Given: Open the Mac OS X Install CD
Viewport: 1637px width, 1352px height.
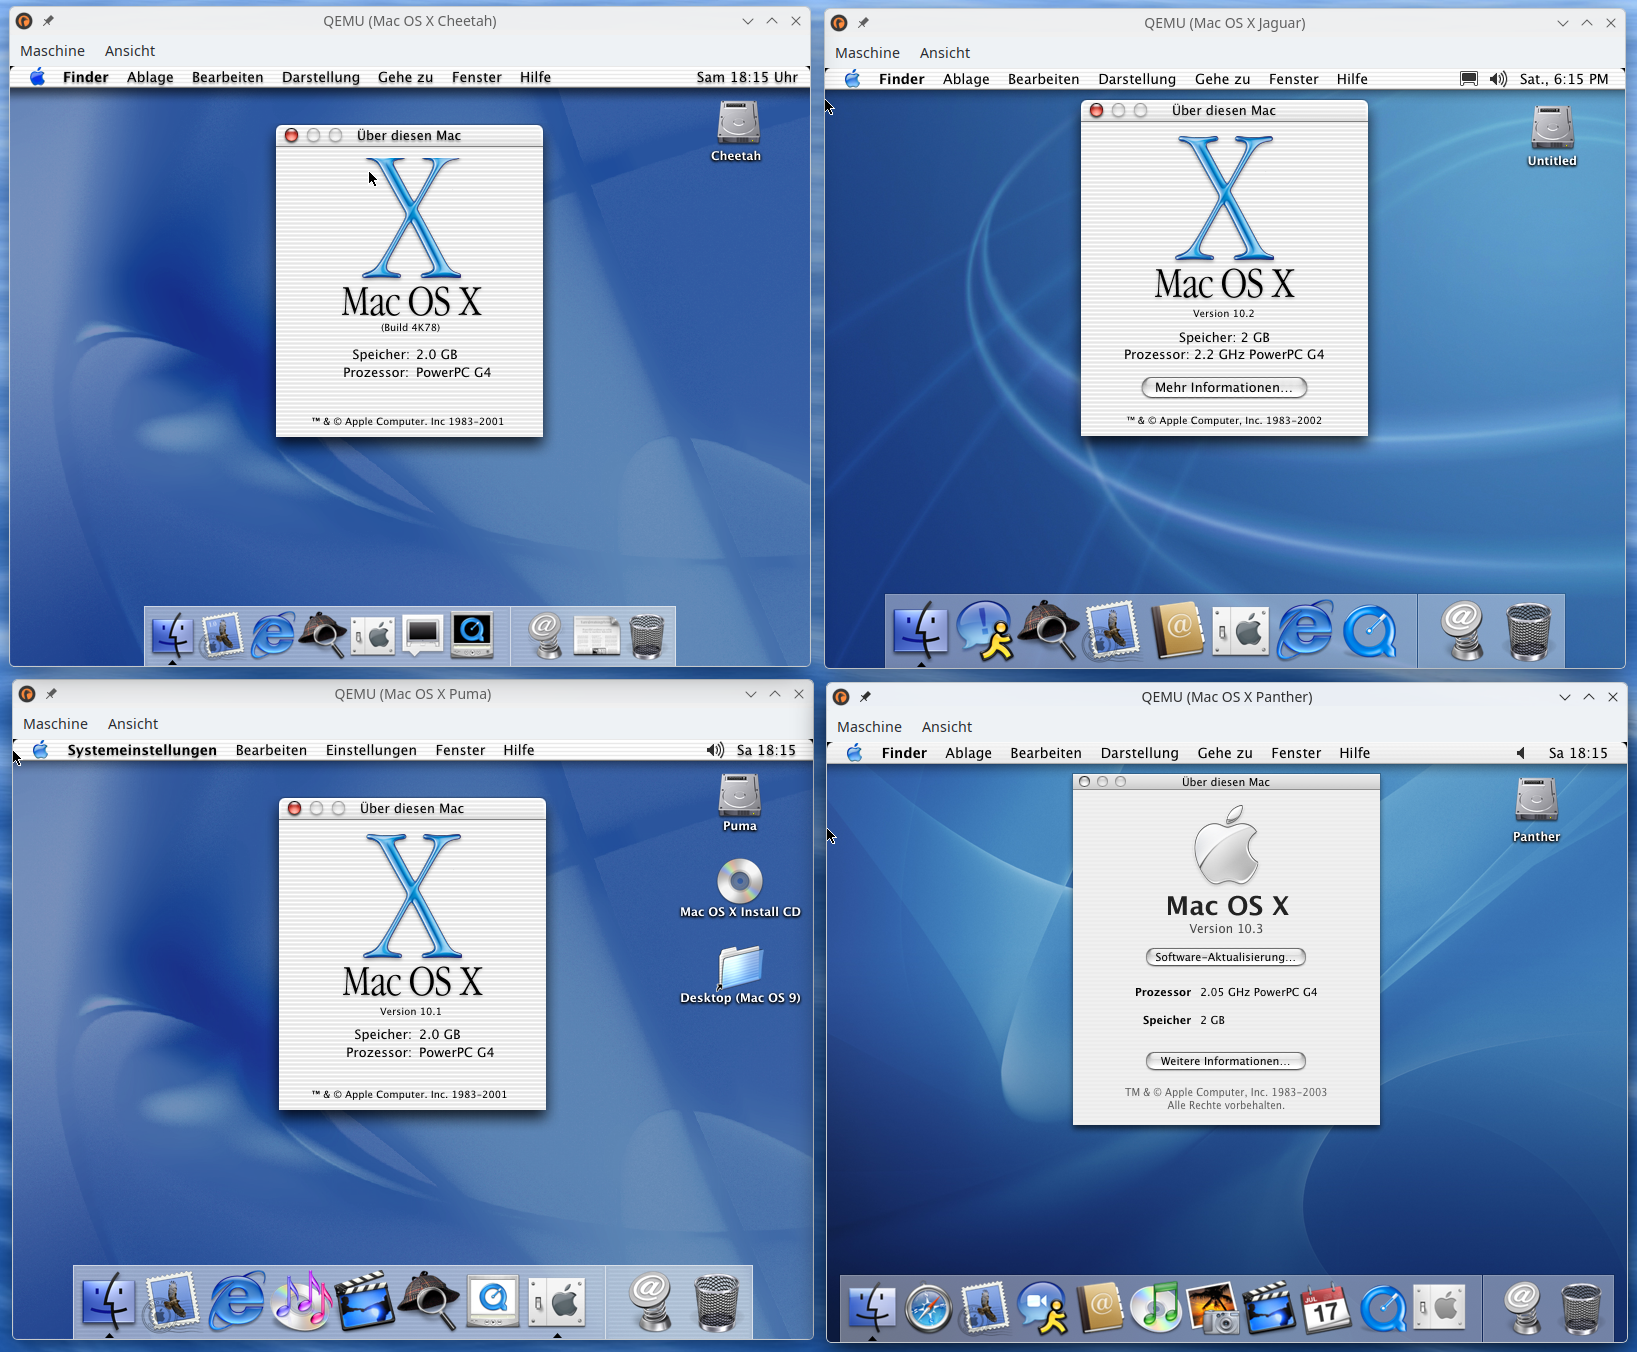Looking at the screenshot, I should [x=740, y=883].
